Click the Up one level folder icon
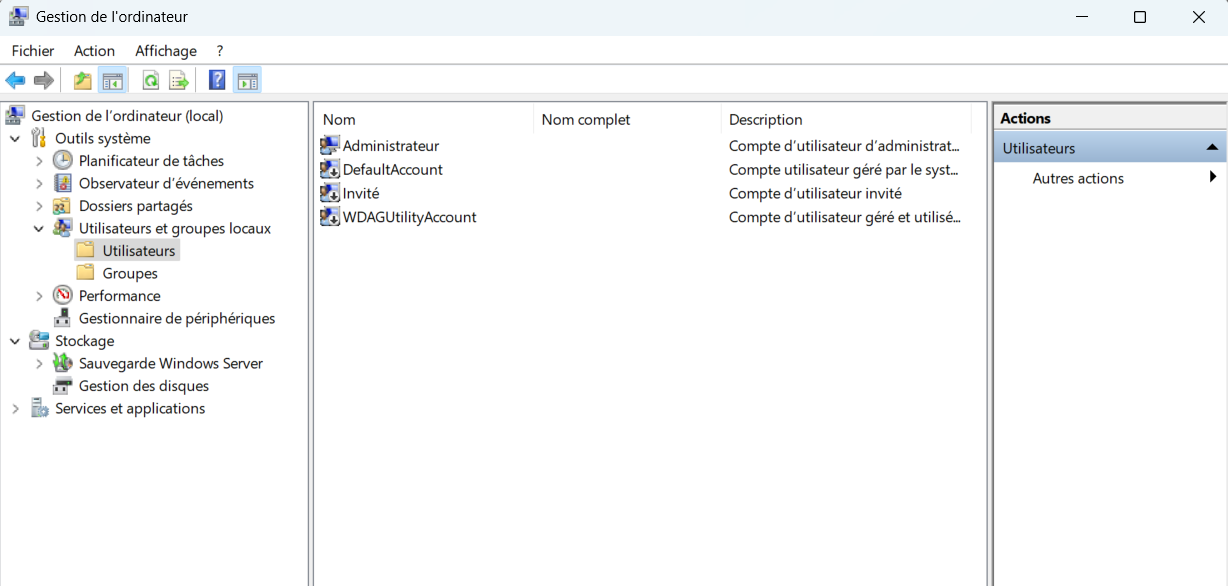The width and height of the screenshot is (1228, 586). click(x=82, y=81)
